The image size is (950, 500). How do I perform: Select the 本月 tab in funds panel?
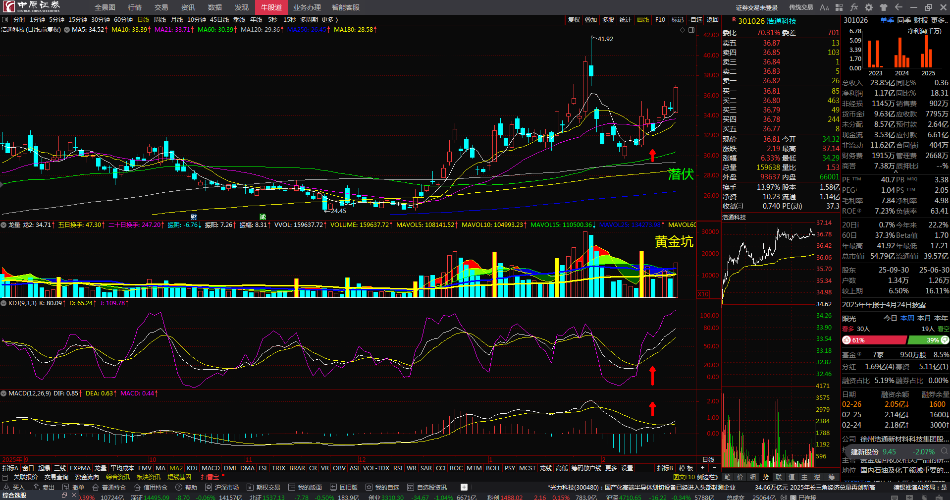[924, 318]
